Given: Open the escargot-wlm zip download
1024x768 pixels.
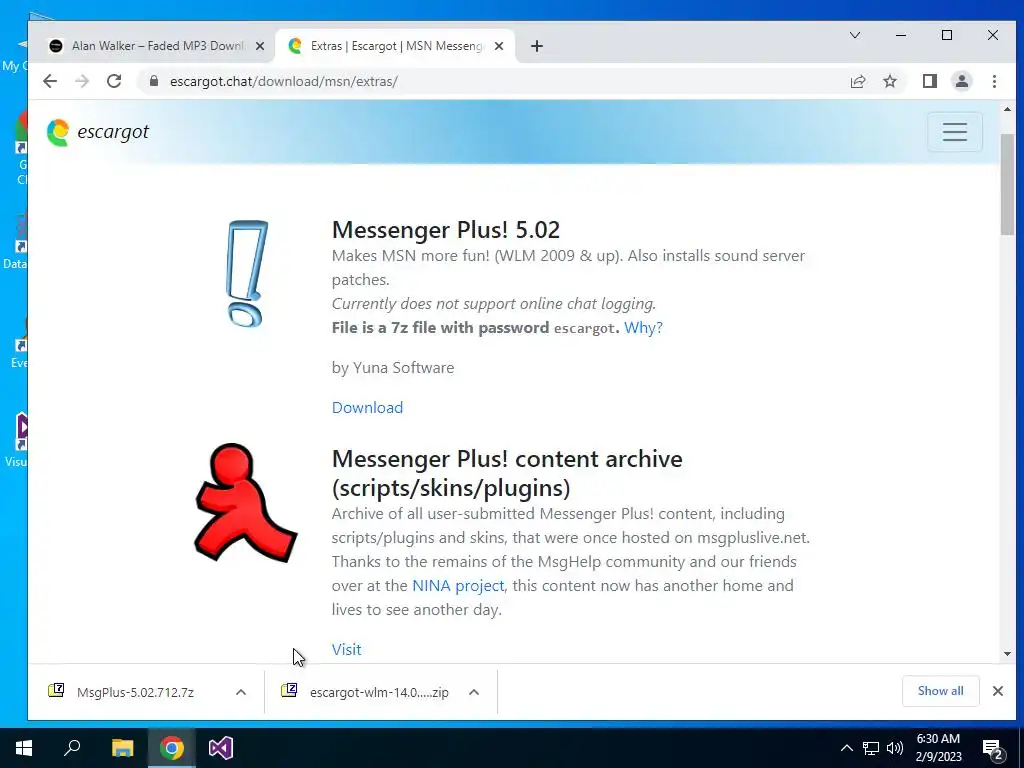Looking at the screenshot, I should (367, 692).
